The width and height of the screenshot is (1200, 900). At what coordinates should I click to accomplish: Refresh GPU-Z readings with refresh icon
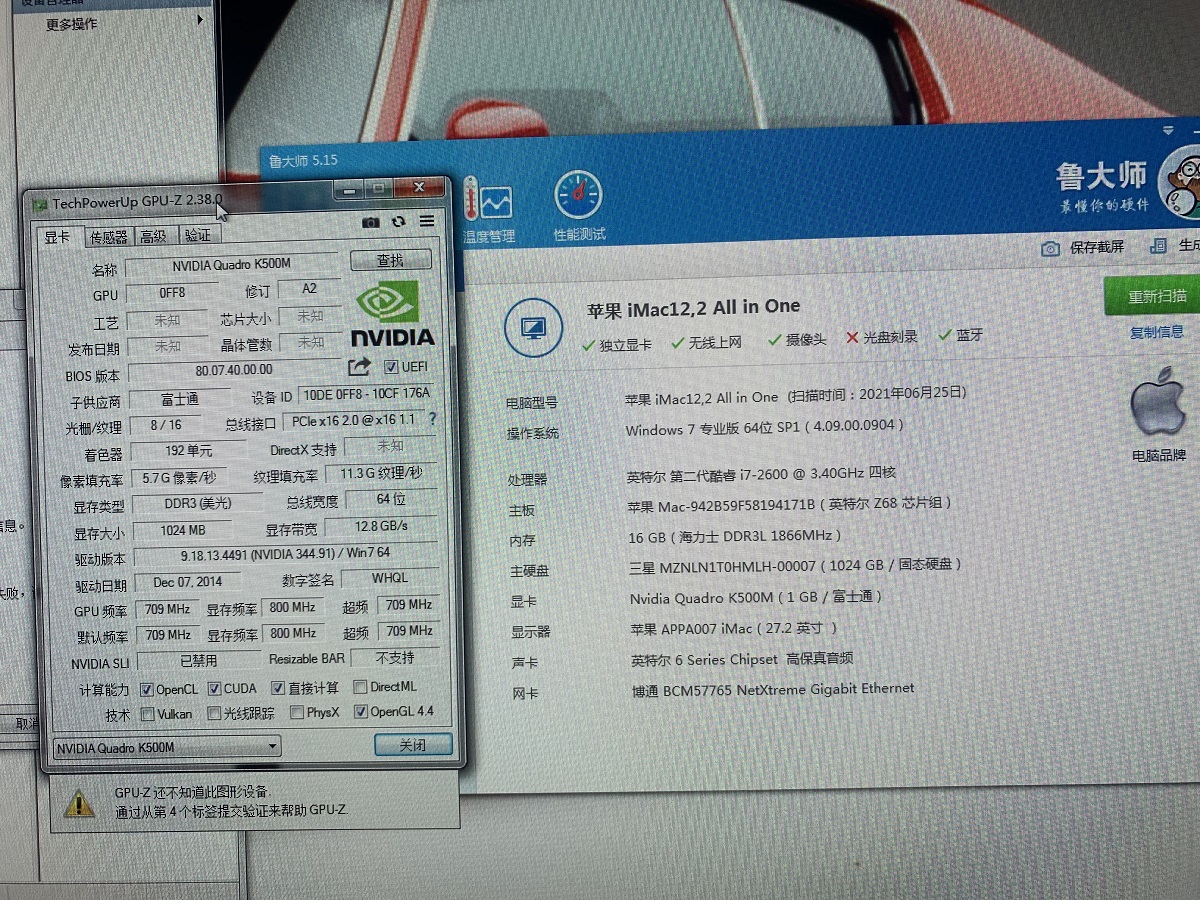[x=399, y=221]
